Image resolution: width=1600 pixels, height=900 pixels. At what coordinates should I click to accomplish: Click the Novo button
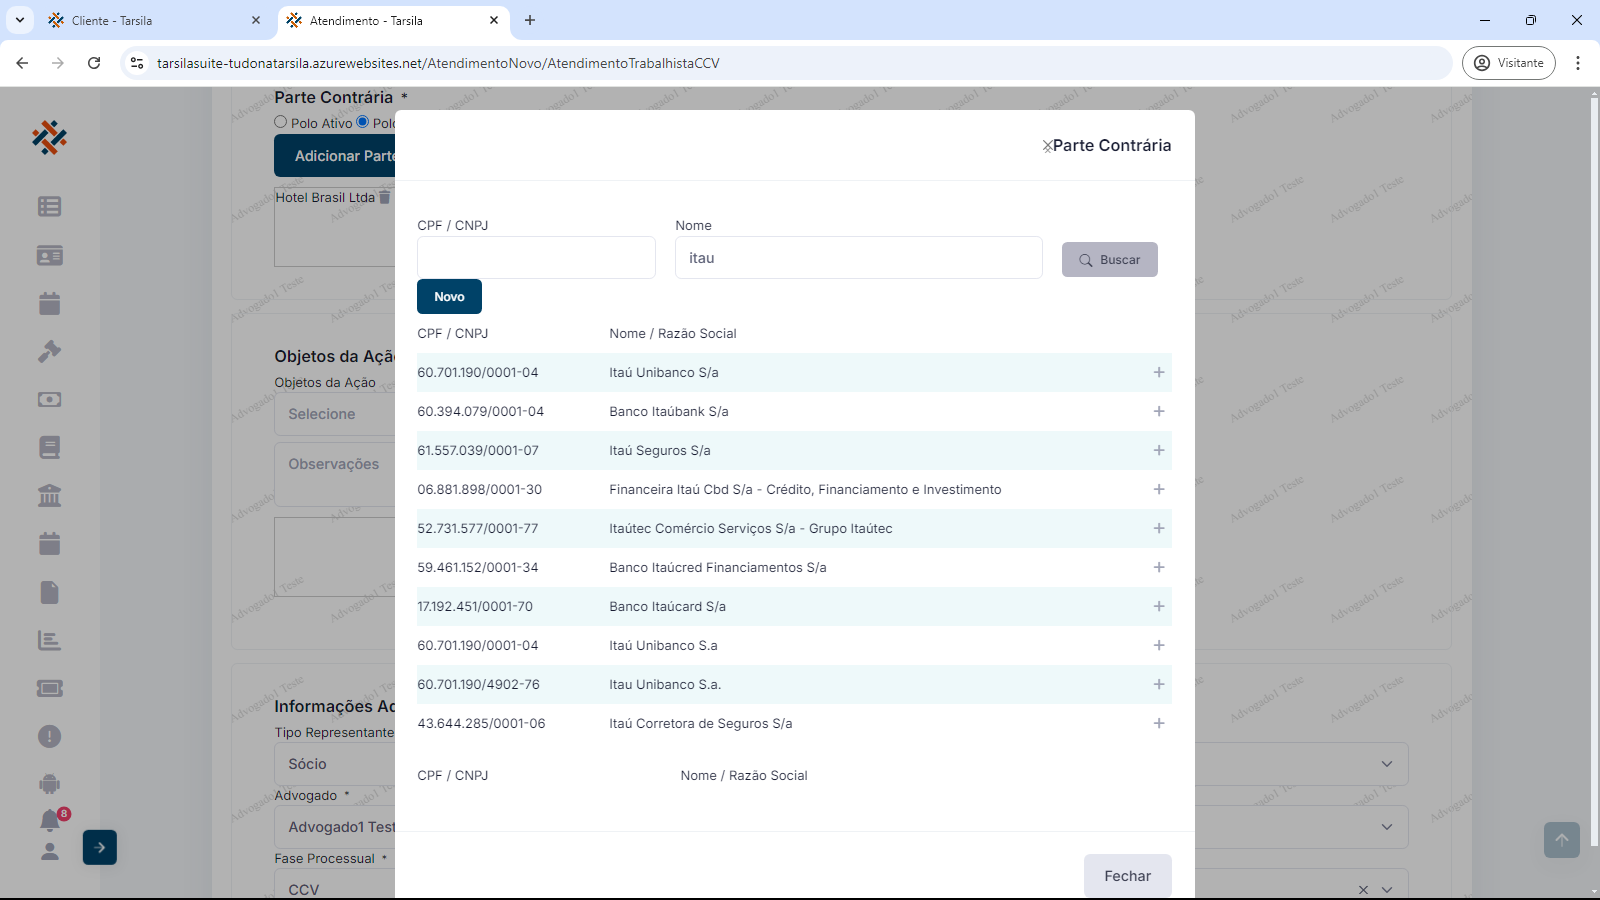tap(449, 297)
